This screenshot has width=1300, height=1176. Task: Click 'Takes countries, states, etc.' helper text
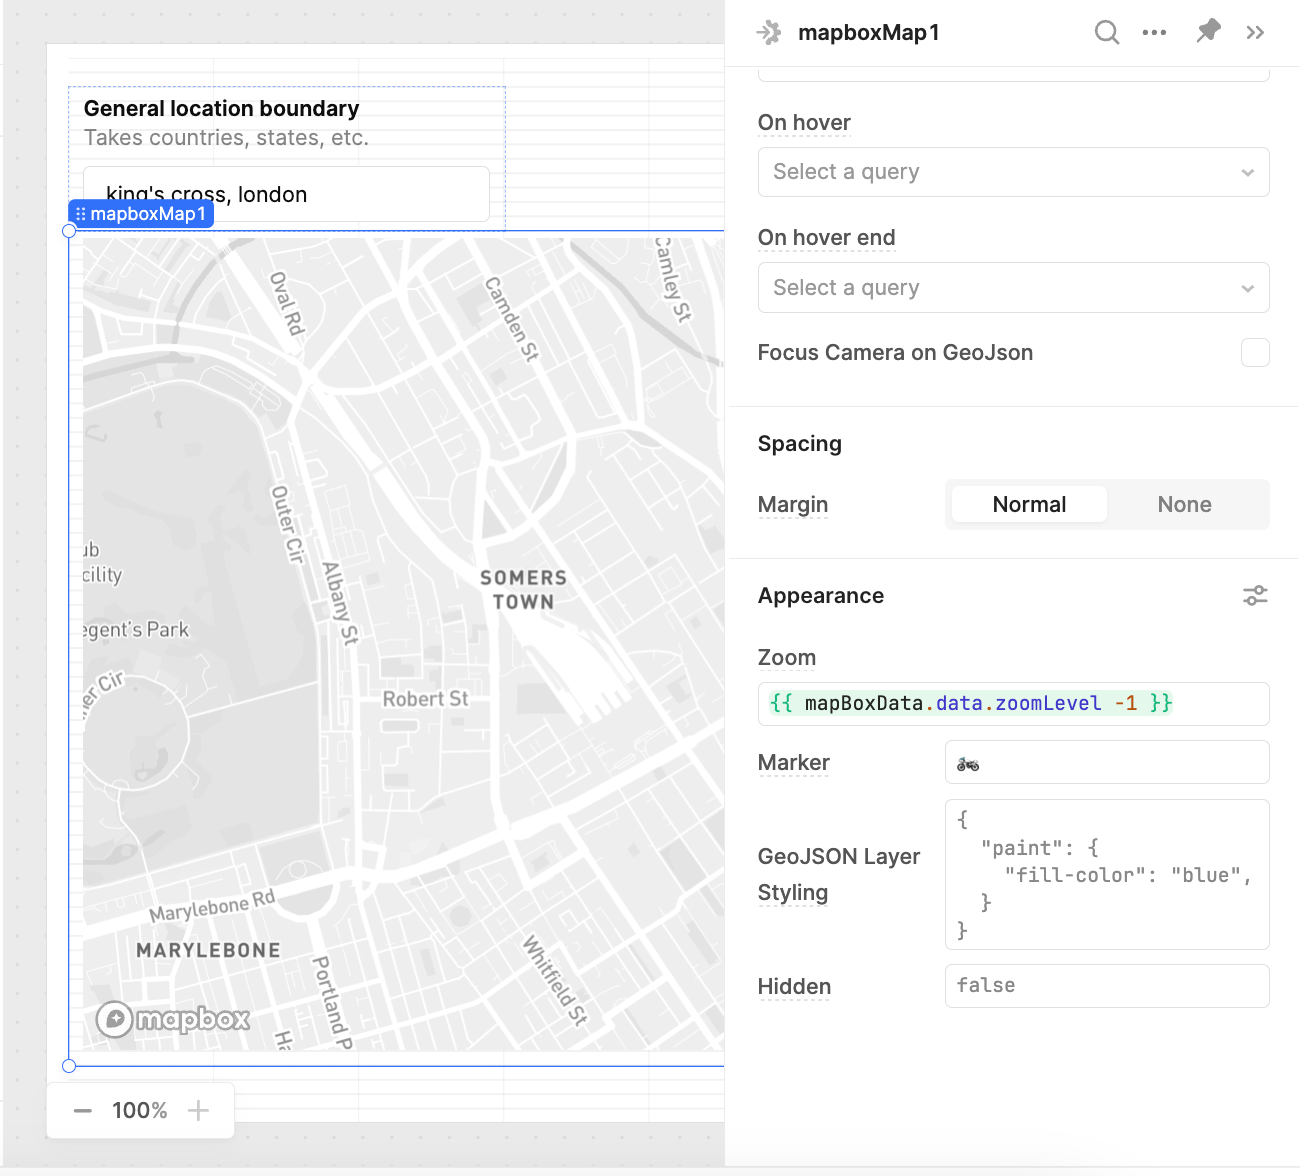pyautogui.click(x=226, y=138)
